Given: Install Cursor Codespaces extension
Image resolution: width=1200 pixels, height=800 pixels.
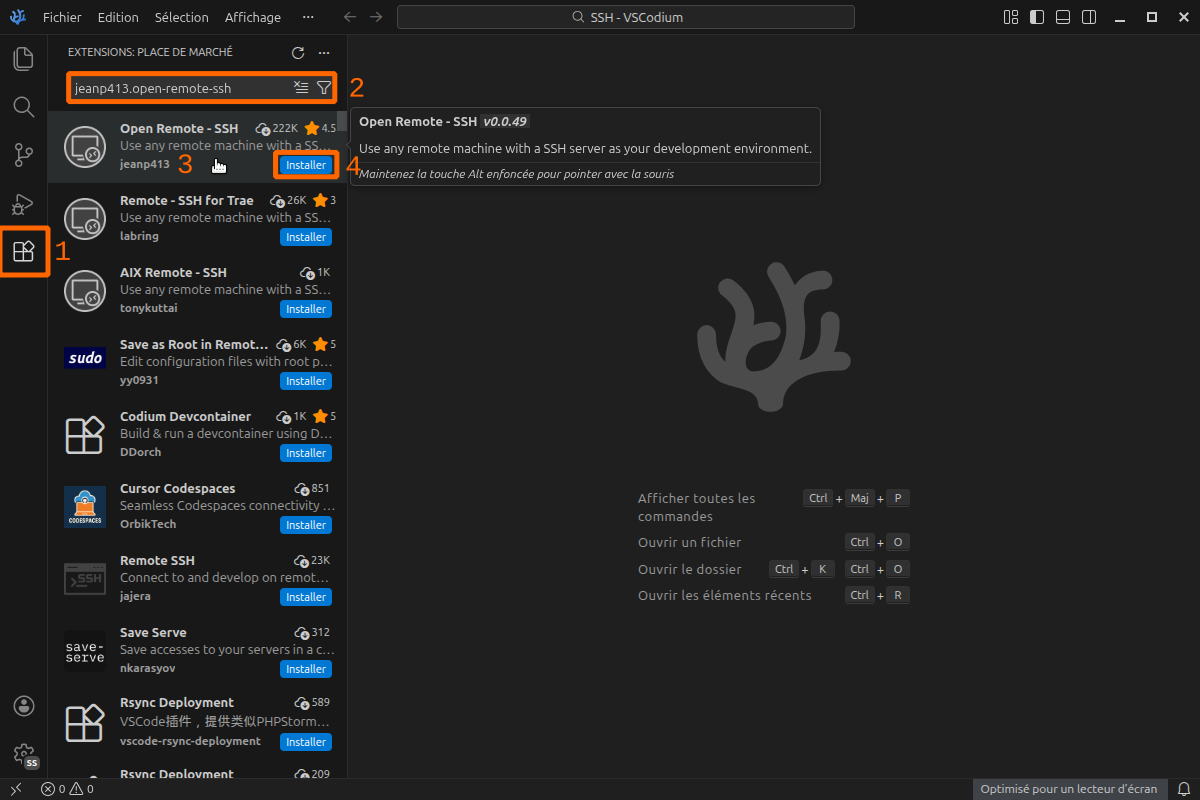Looking at the screenshot, I should pos(306,525).
